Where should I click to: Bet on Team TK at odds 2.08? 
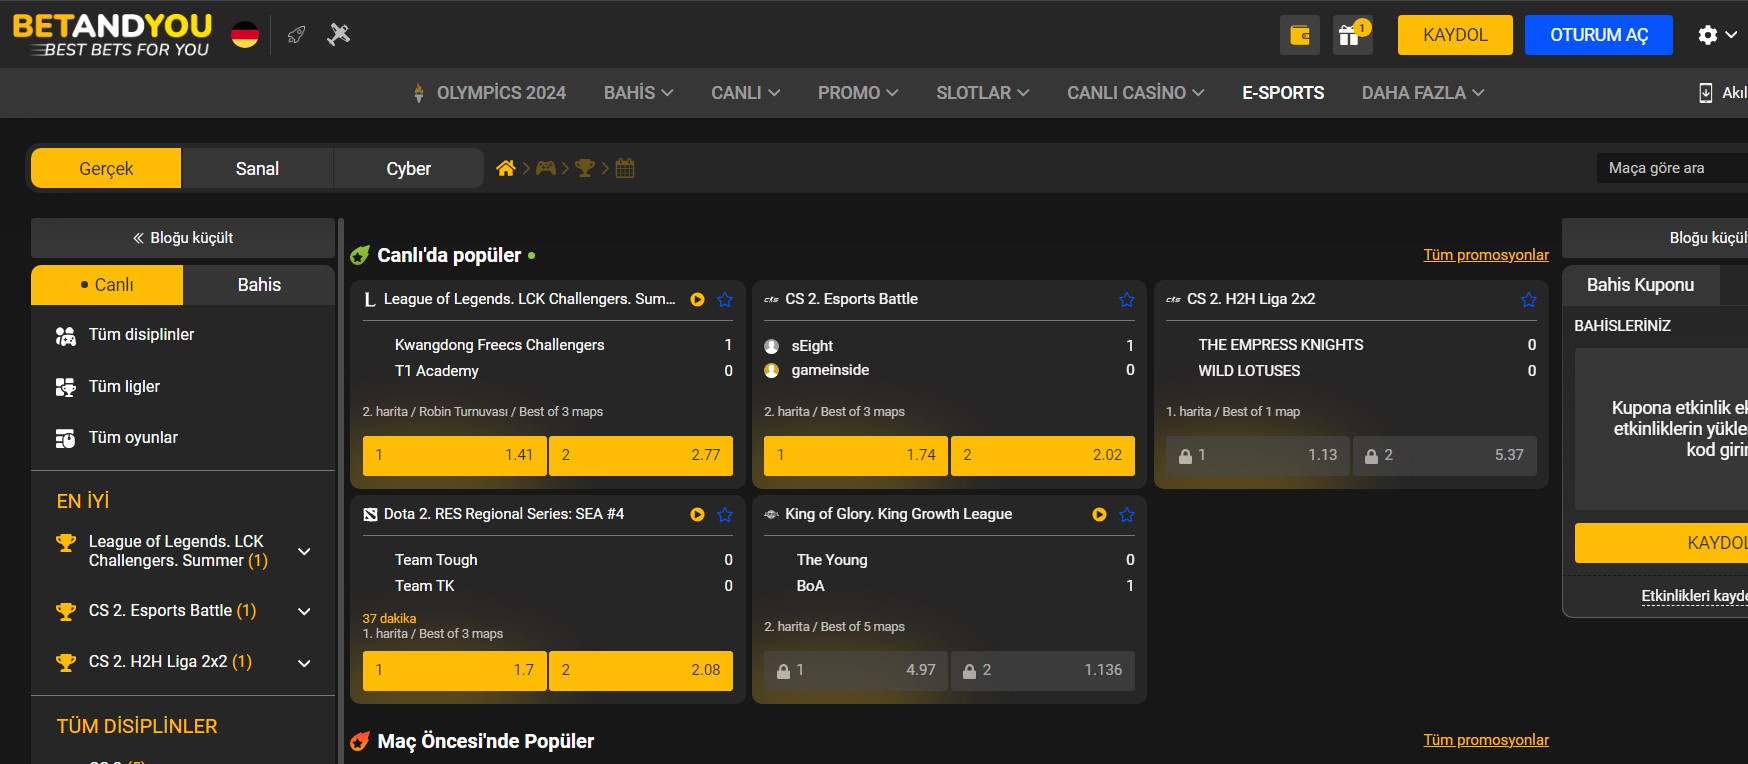pyautogui.click(x=641, y=670)
